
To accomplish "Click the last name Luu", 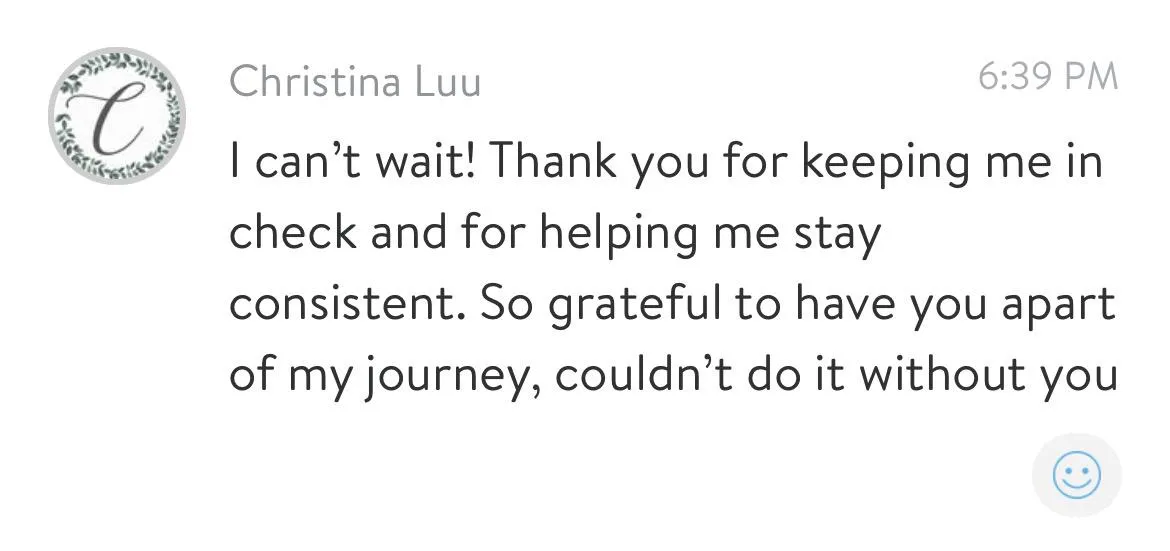I will (x=447, y=81).
